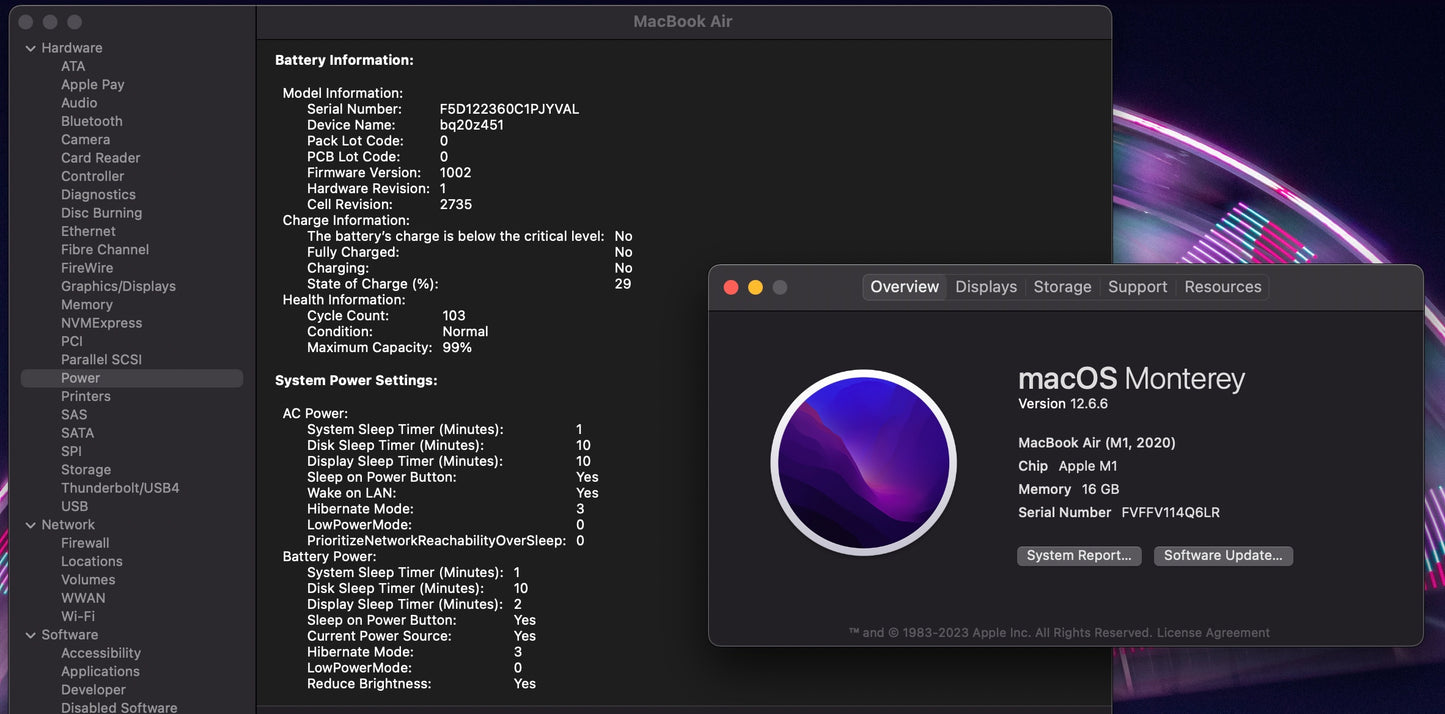Open the Storage tab
Screen dimensions: 1445x714
[x=1062, y=287]
